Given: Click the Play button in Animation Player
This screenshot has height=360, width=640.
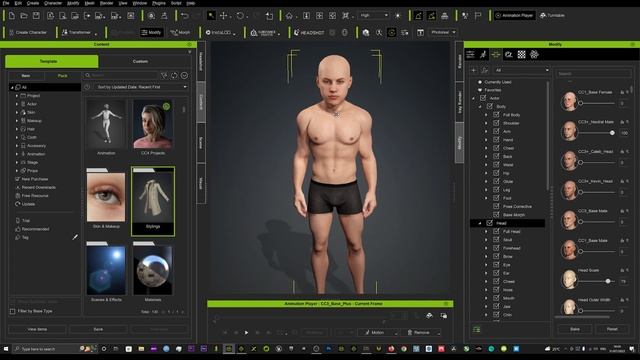Looking at the screenshot, I should (246, 333).
